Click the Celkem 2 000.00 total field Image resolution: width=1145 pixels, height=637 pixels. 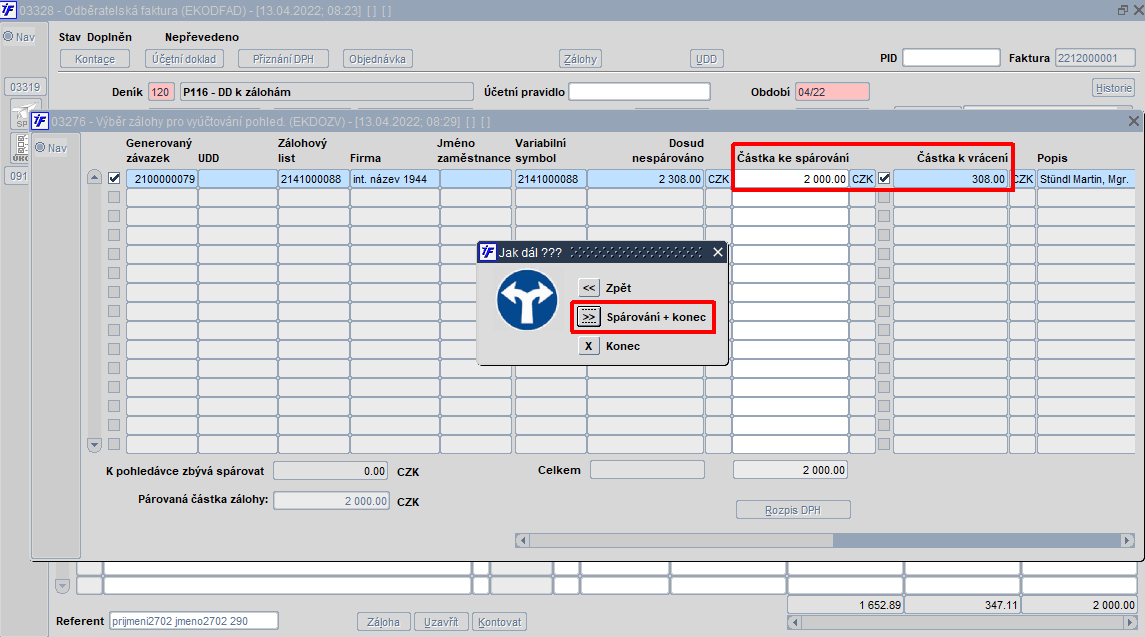point(790,470)
